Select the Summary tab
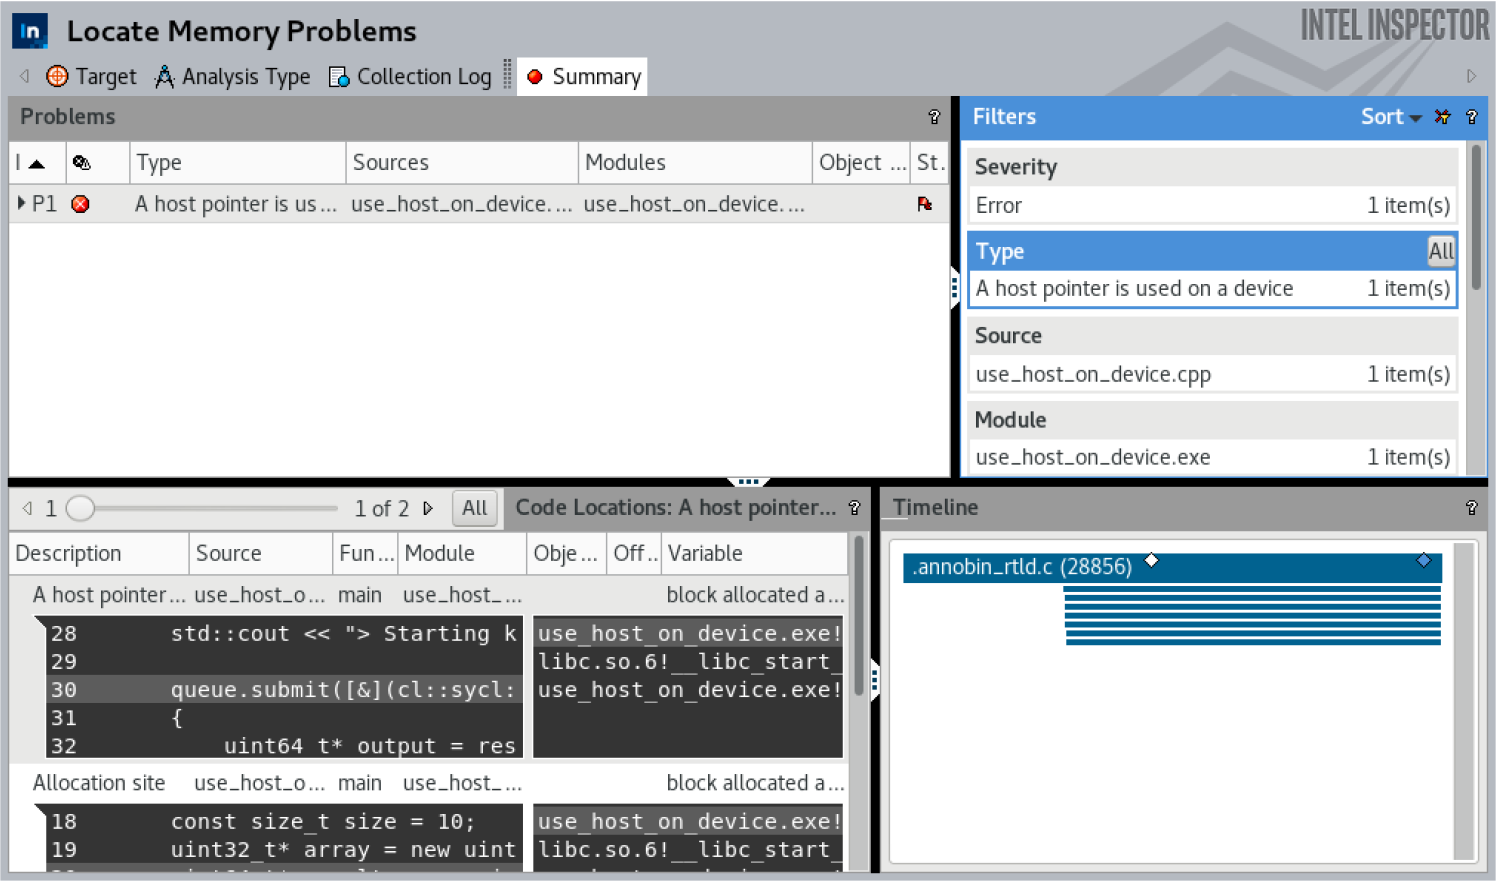The image size is (1500, 881). (583, 76)
